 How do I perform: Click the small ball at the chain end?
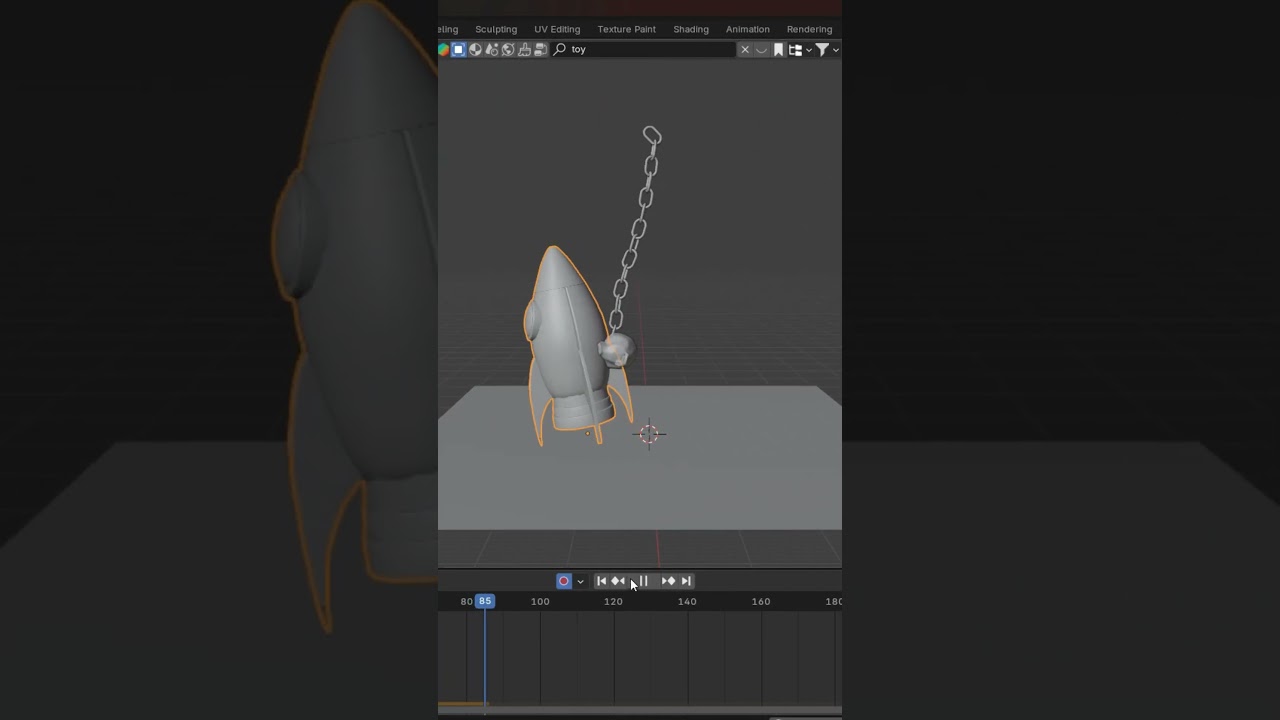tap(616, 350)
